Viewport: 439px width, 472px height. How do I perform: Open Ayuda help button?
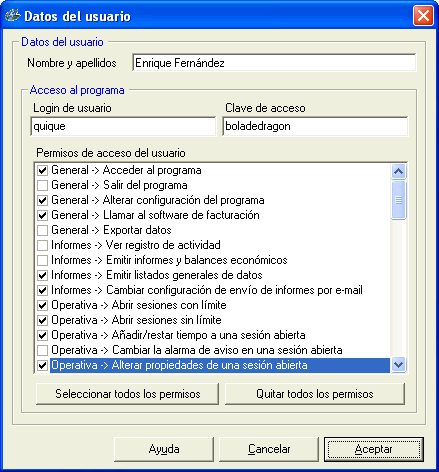(164, 449)
